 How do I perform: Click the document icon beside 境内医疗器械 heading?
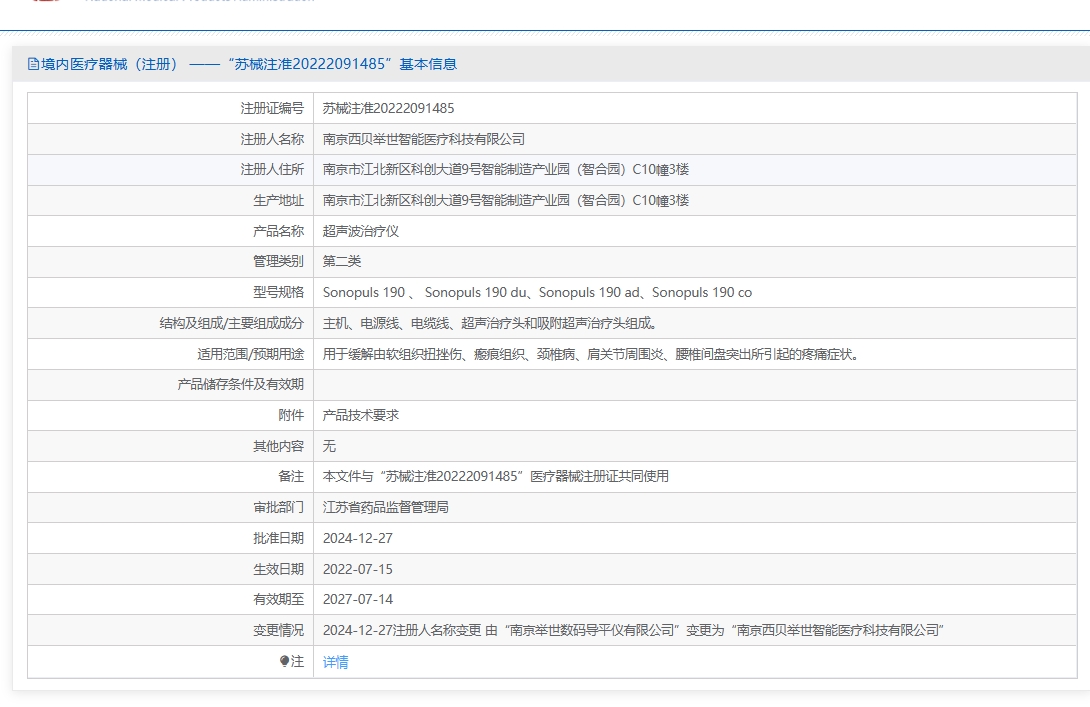click(x=33, y=64)
